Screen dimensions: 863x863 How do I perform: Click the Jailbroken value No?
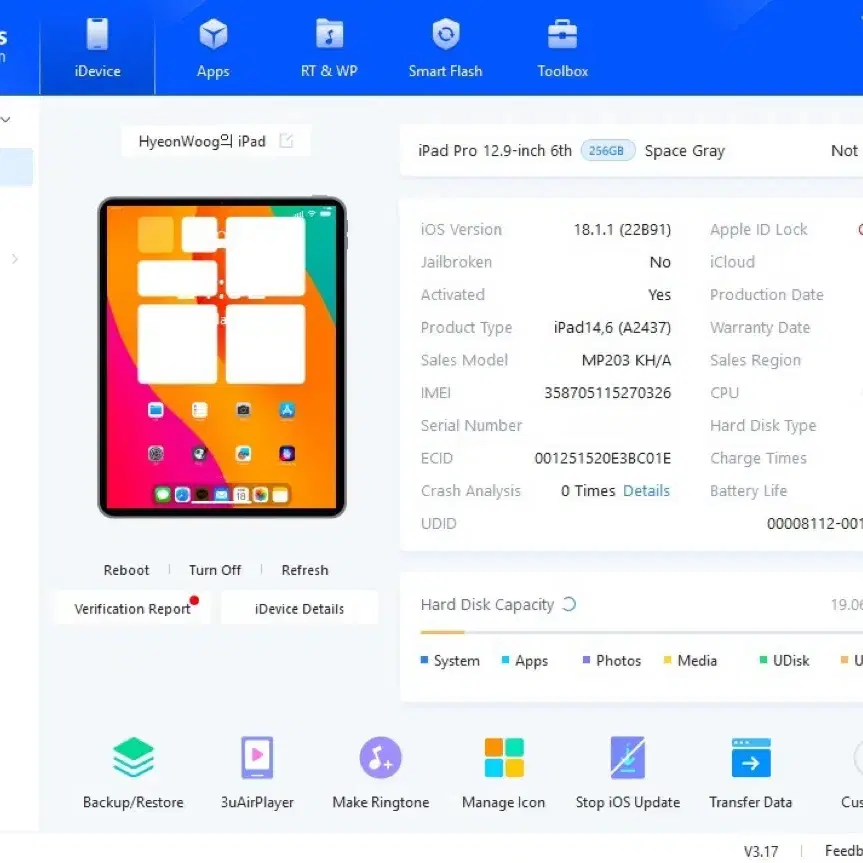coord(660,262)
